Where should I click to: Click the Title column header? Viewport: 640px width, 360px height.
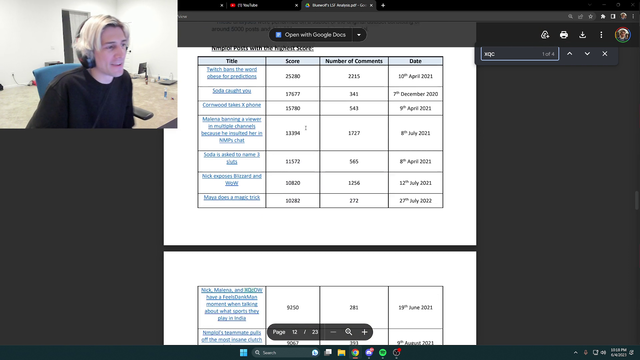pos(231,61)
